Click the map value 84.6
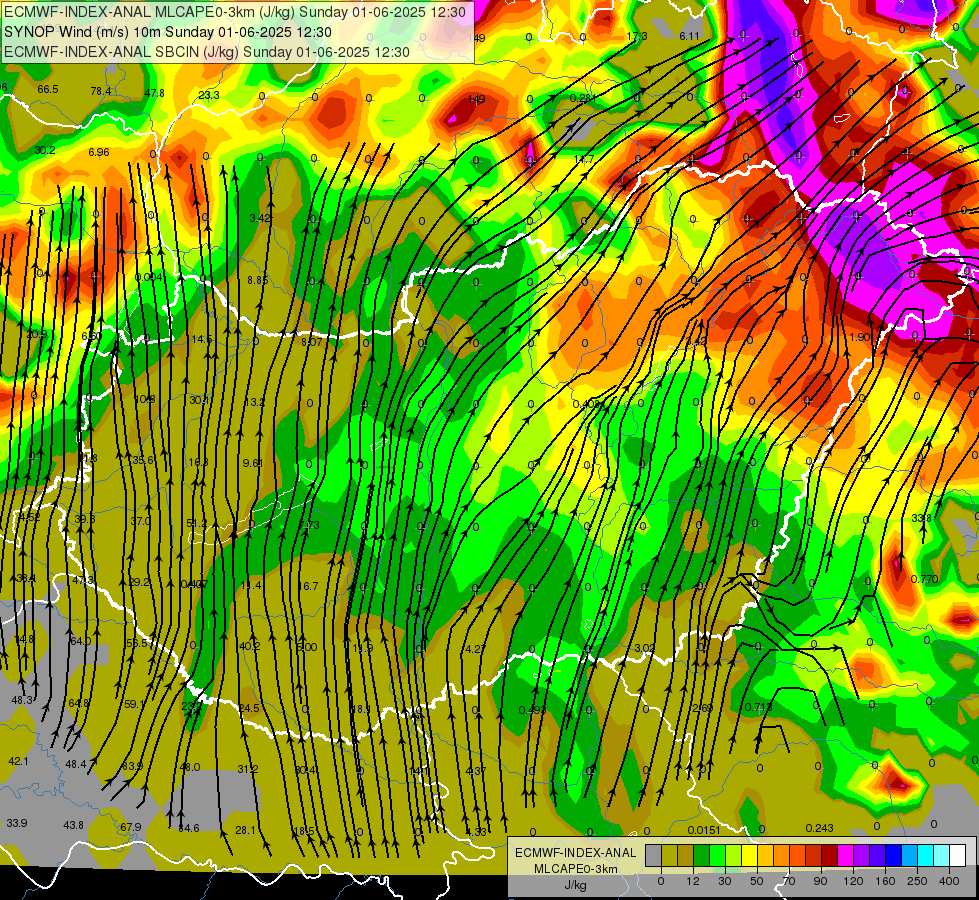Viewport: 979px width, 900px height. [x=189, y=828]
